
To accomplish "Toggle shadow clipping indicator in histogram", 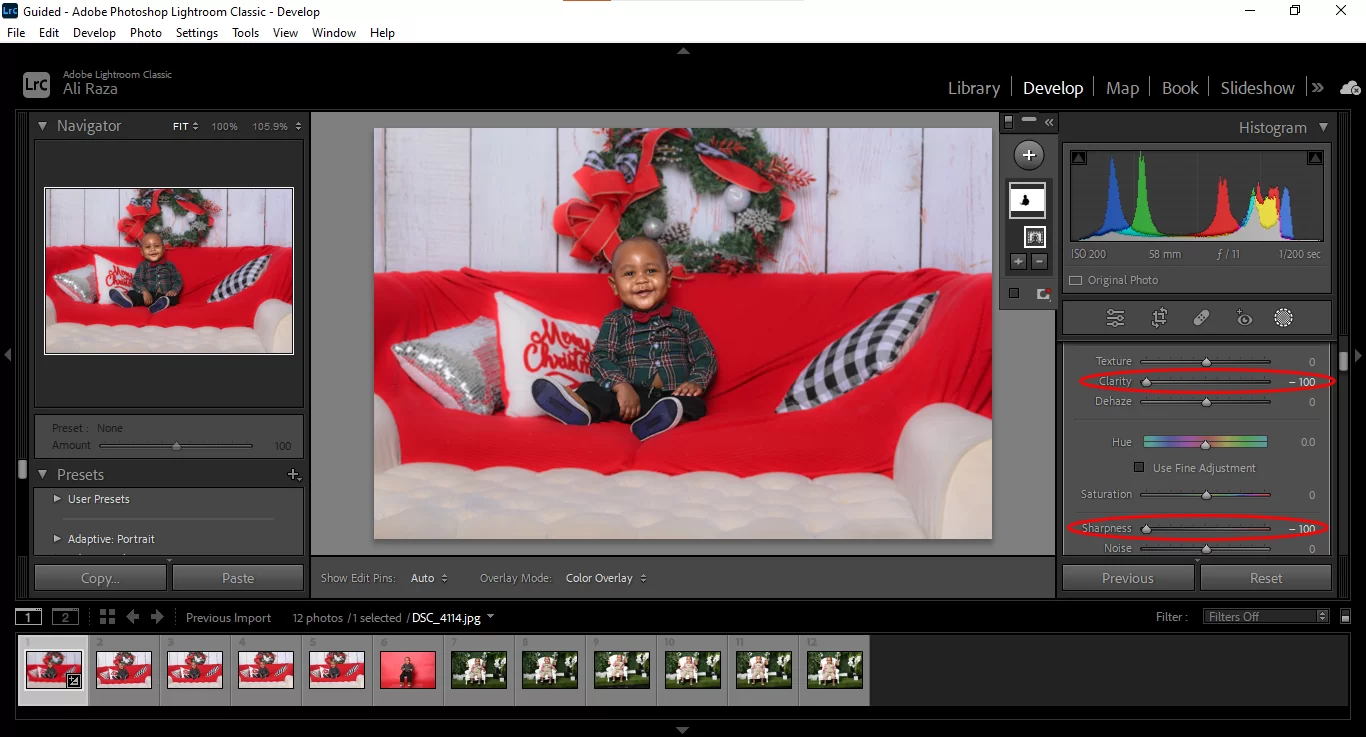I will [x=1078, y=158].
